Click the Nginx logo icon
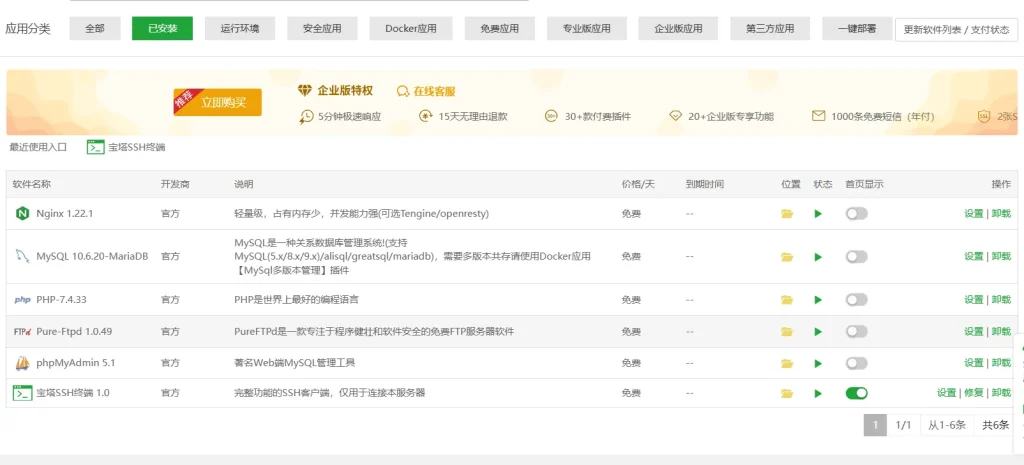This screenshot has width=1024, height=465. [23, 214]
